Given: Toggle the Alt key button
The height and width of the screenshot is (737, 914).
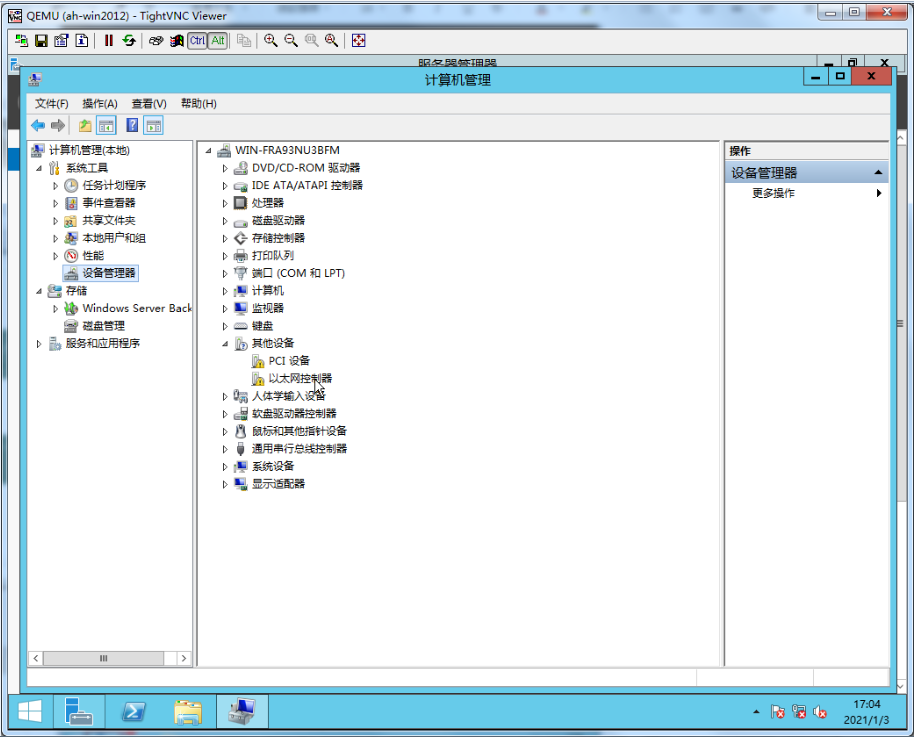Looking at the screenshot, I should point(217,41).
